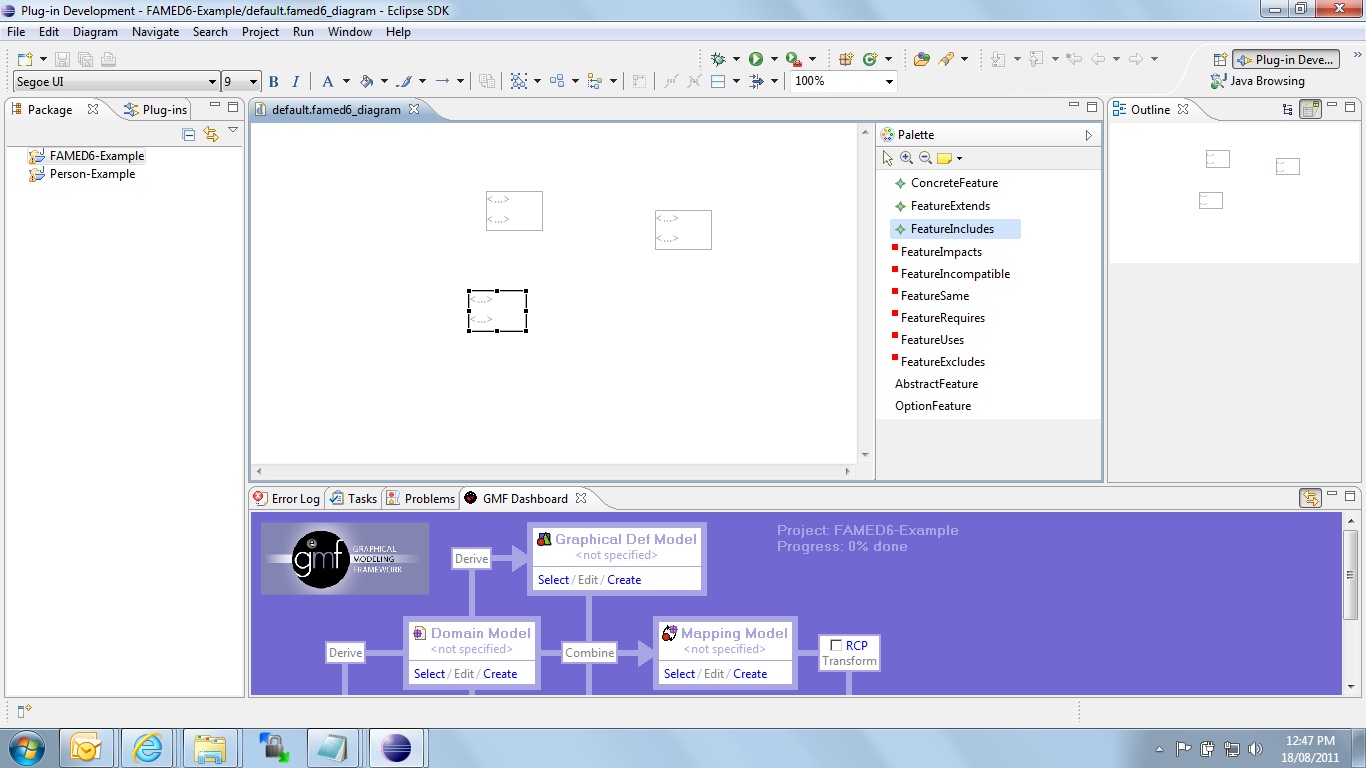Select the FeatureRequires palette tool

938,318
